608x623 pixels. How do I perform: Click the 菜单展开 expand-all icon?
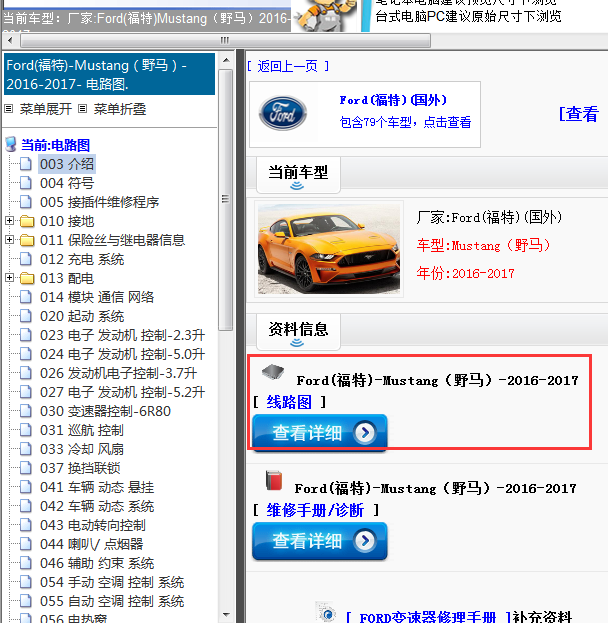point(9,108)
